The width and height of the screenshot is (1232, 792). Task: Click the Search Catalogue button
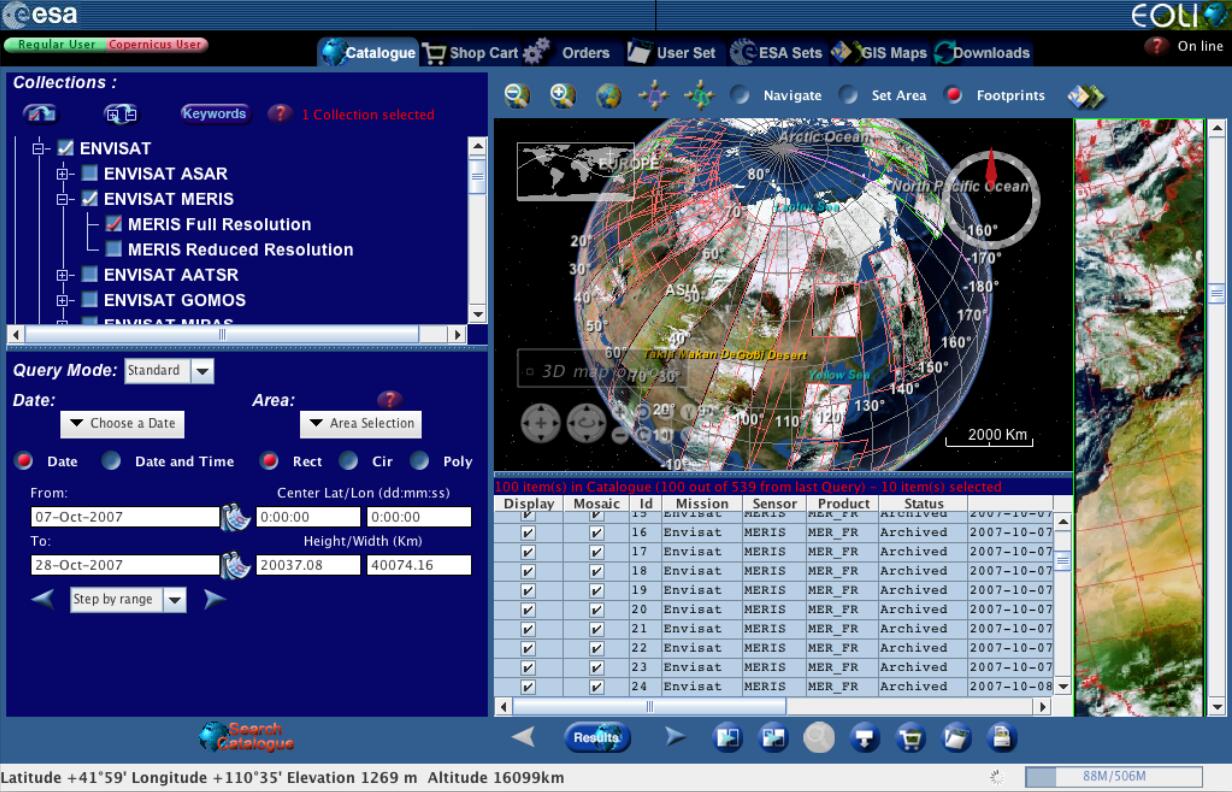pyautogui.click(x=246, y=737)
